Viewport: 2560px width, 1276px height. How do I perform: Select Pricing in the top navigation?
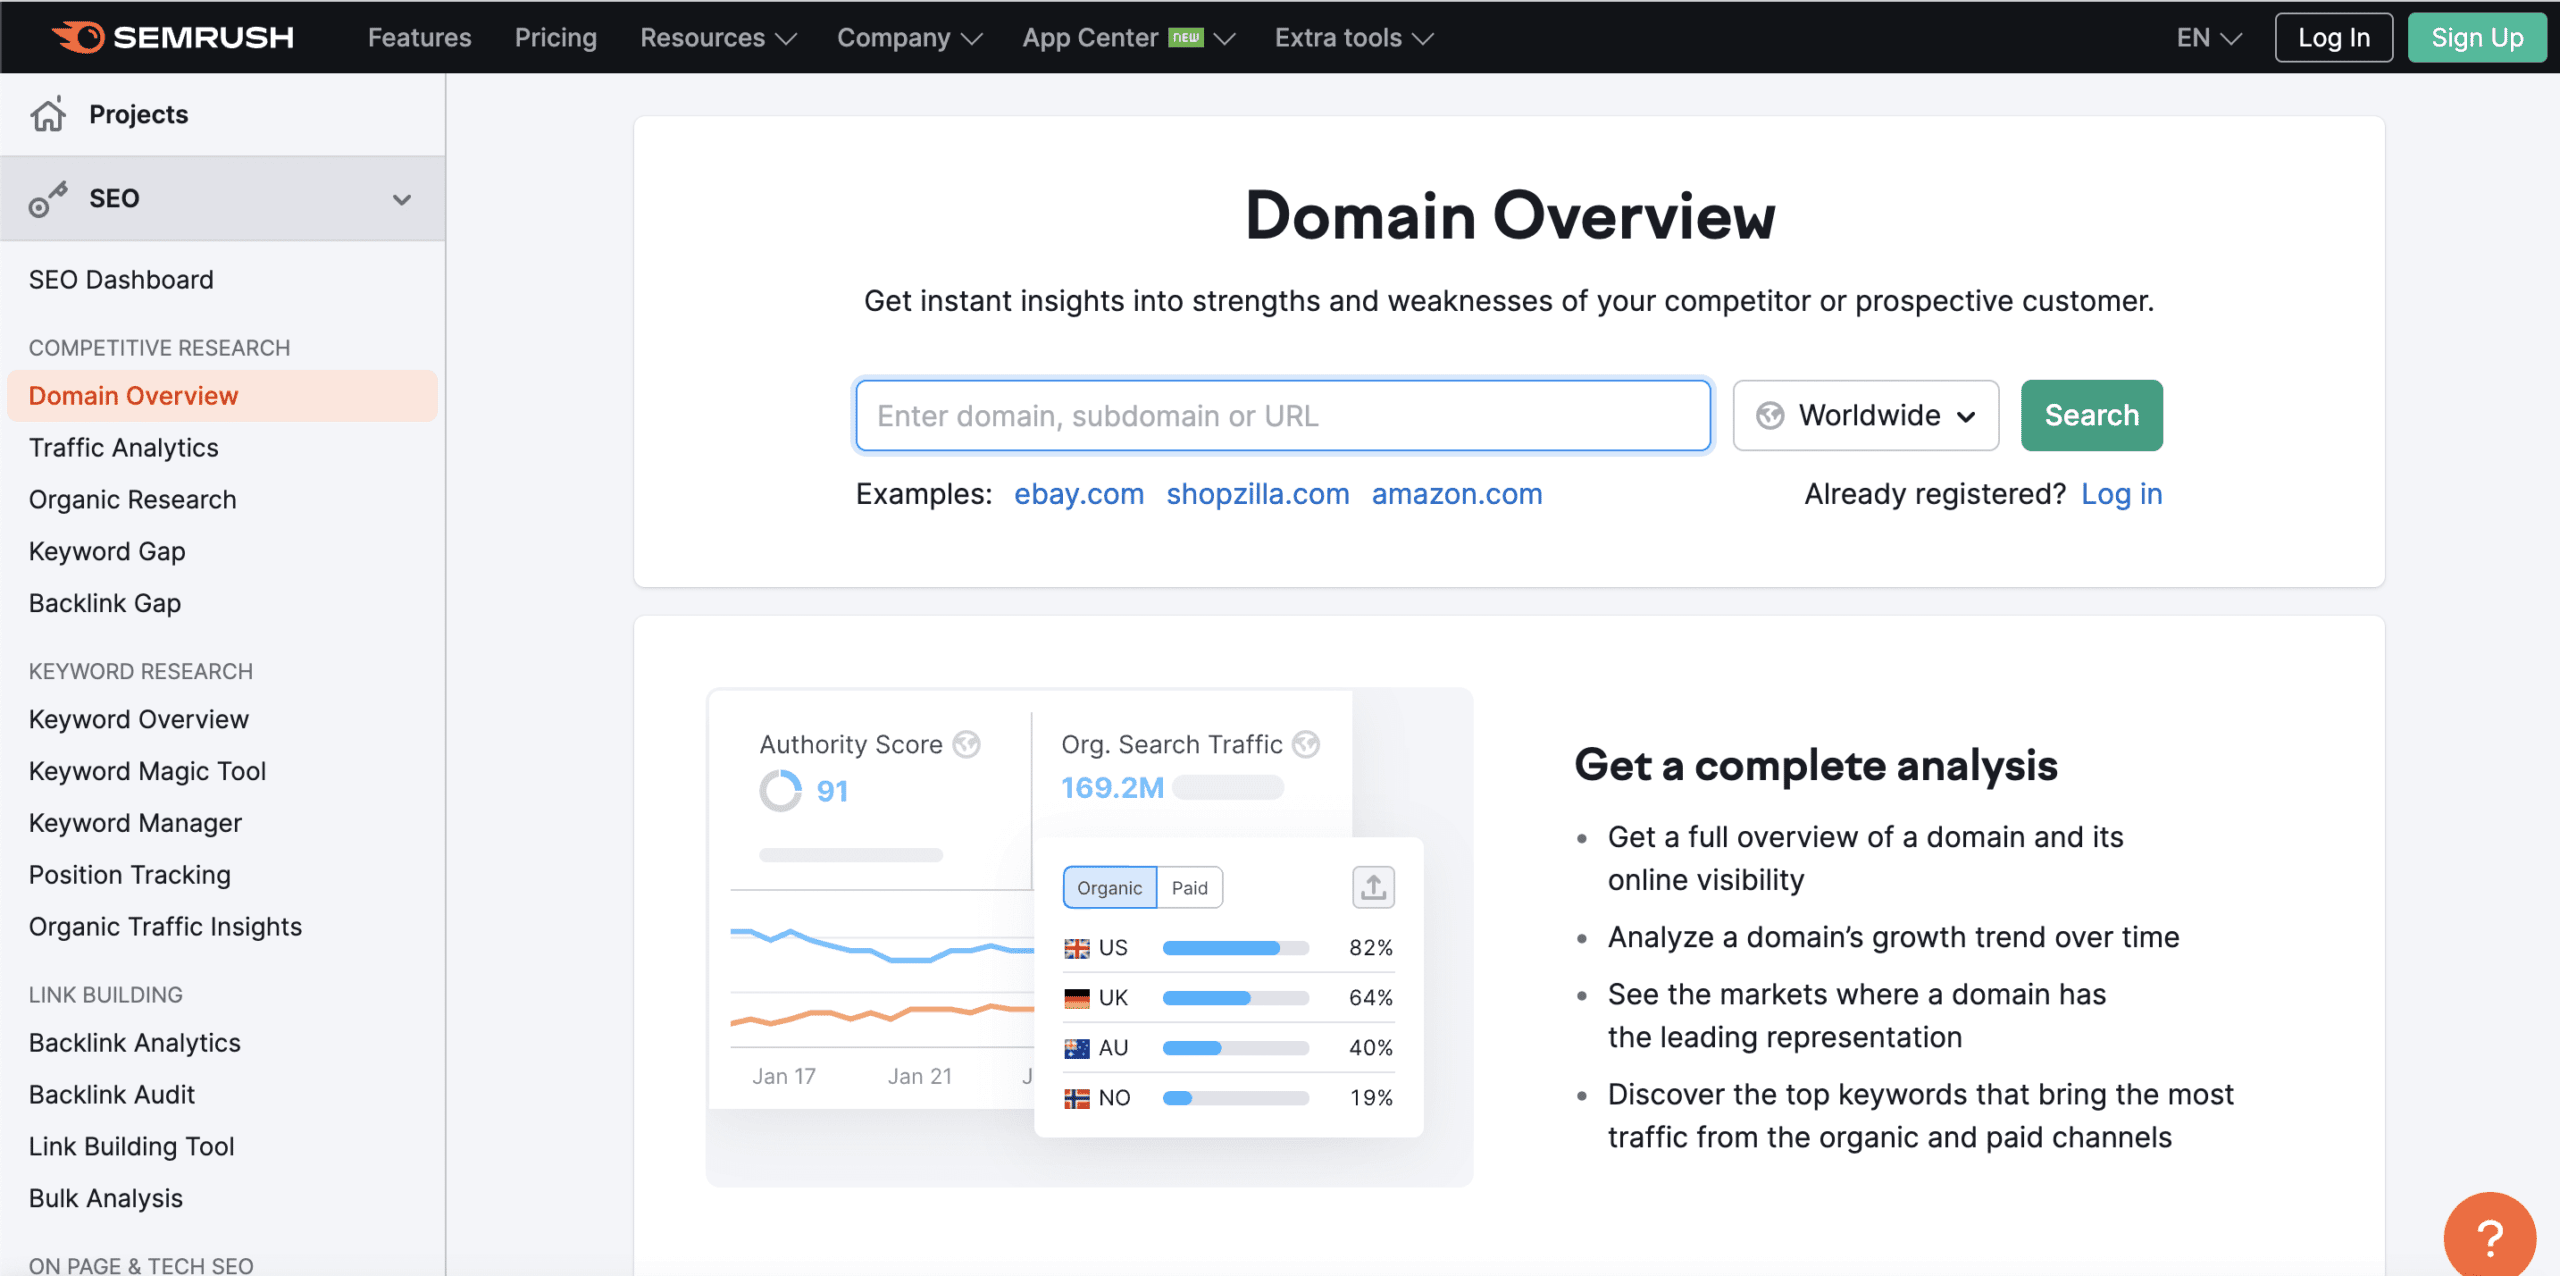tap(555, 37)
